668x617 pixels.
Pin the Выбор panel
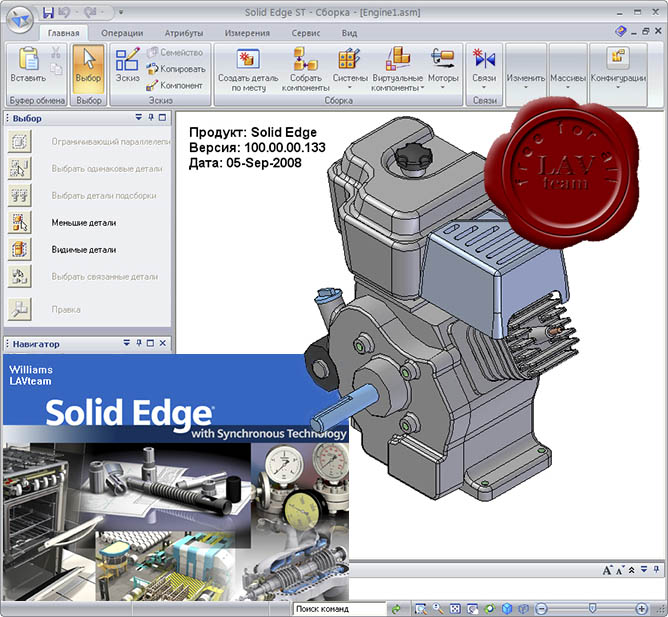coord(151,117)
